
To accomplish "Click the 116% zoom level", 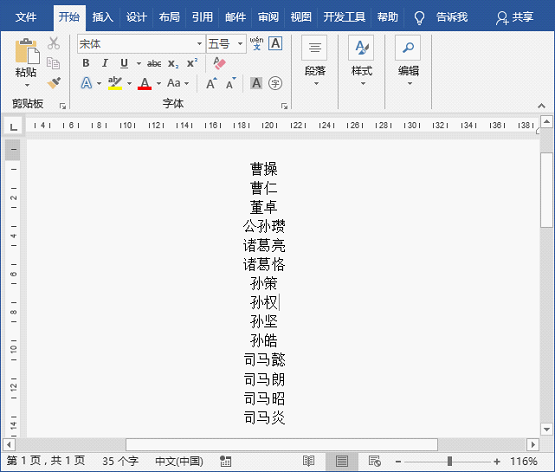I will (x=523, y=461).
